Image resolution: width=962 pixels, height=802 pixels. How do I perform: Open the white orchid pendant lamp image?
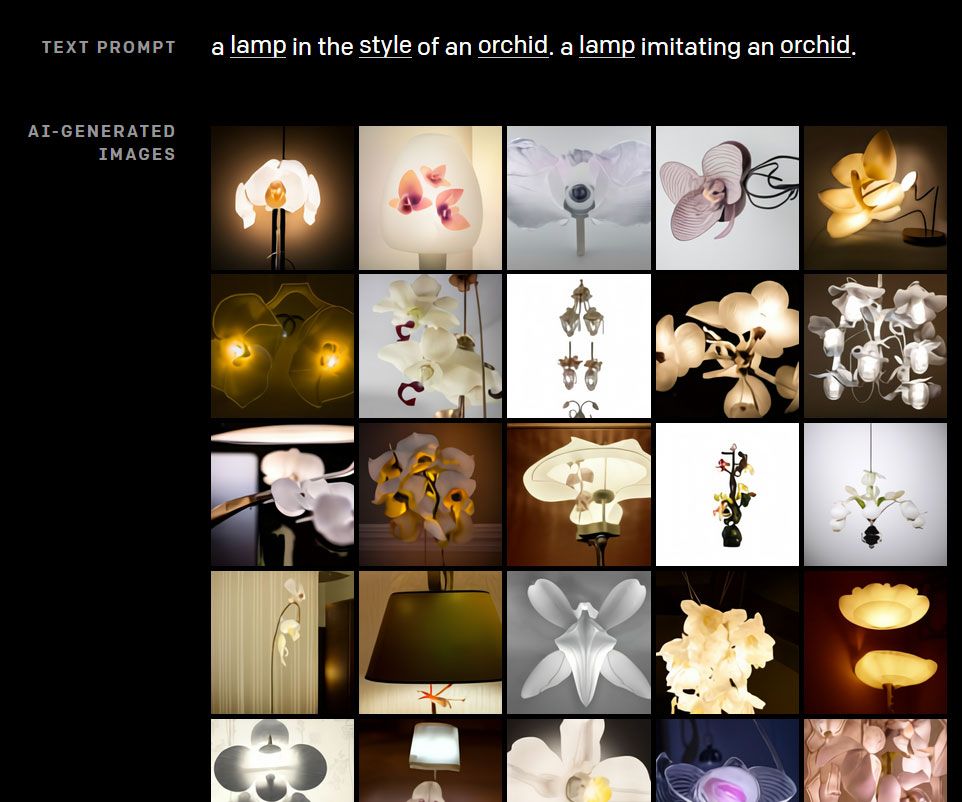point(282,198)
